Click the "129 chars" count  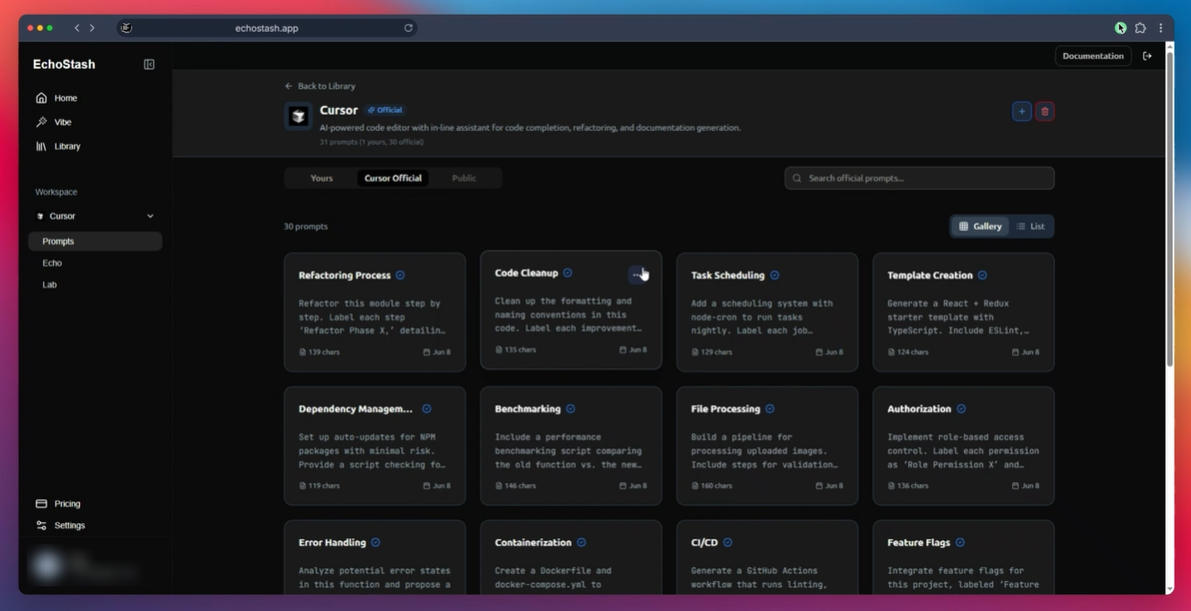click(x=712, y=353)
